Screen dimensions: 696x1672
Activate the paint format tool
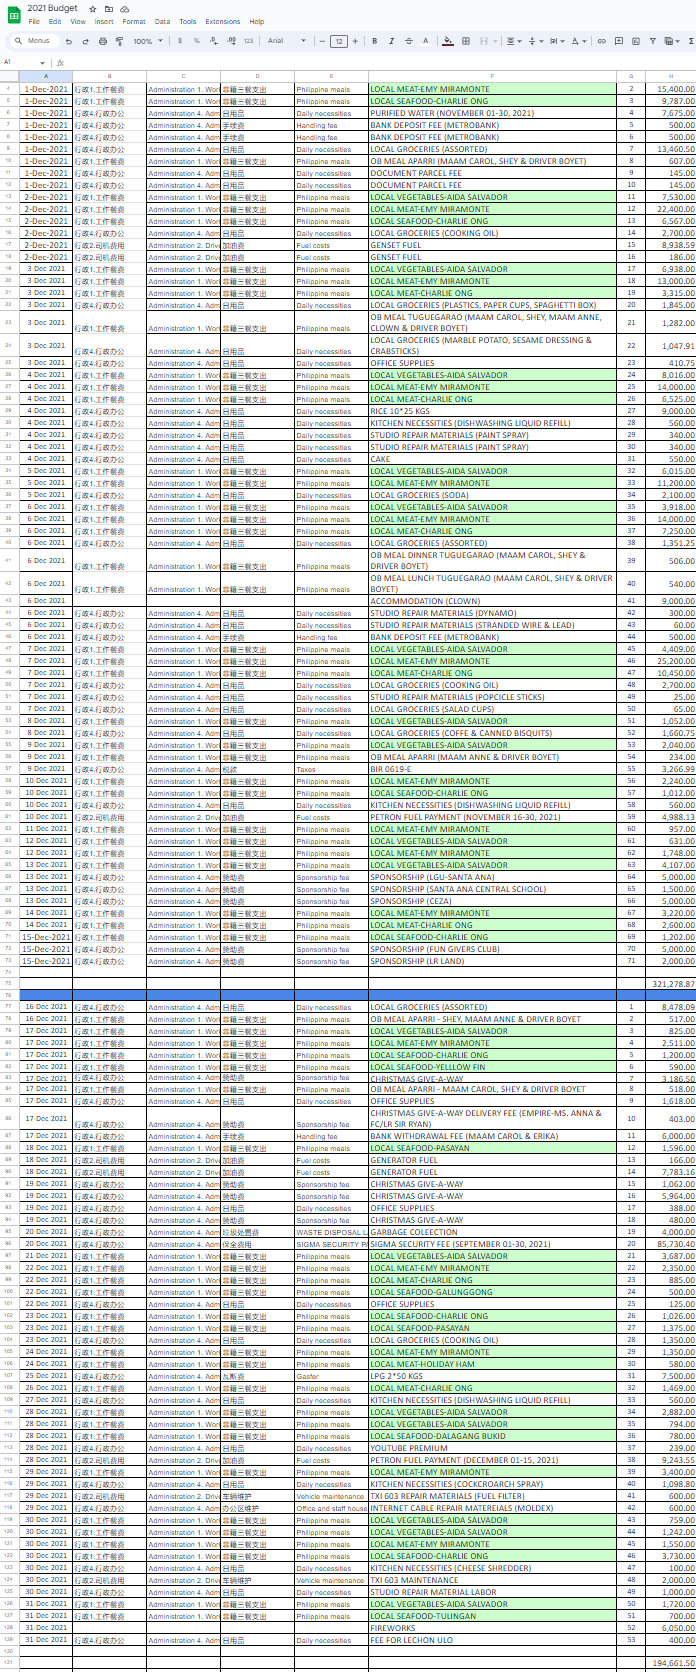[x=119, y=41]
